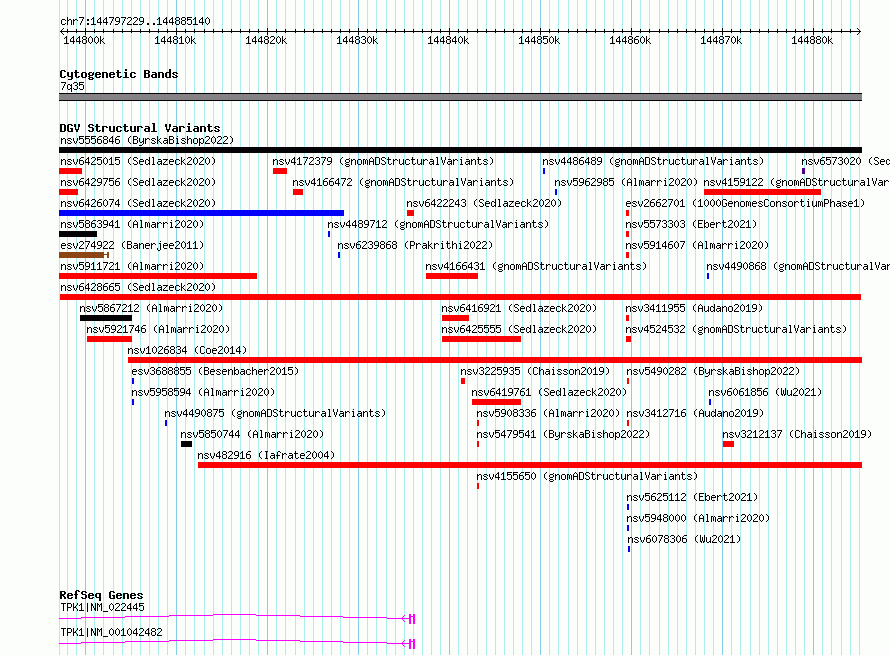Select nsv5490282 (ByrskaBishop2022) label
The width and height of the screenshot is (890, 655).
click(713, 371)
